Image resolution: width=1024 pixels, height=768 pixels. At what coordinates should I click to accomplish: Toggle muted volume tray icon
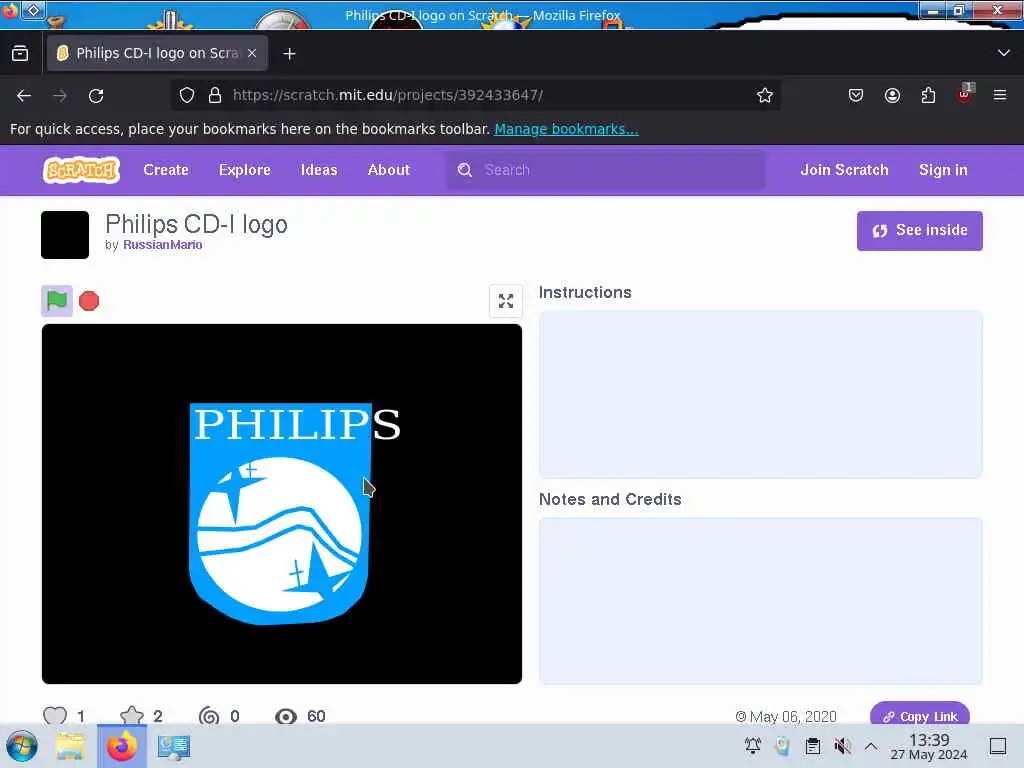tap(842, 746)
